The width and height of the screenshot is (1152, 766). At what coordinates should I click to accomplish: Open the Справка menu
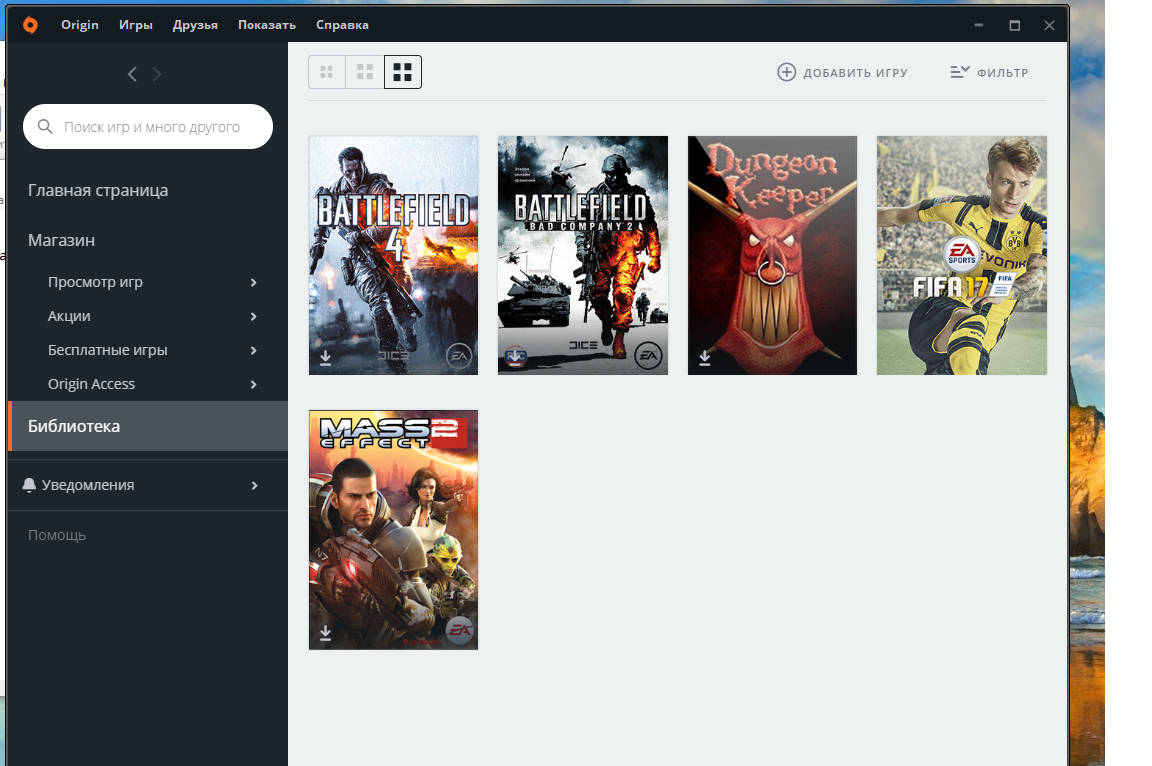pyautogui.click(x=342, y=25)
